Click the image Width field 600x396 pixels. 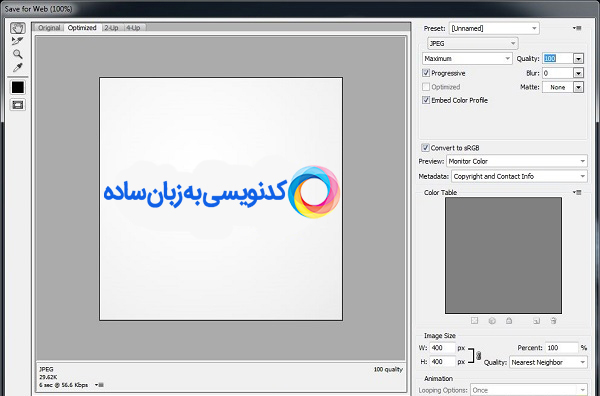442,348
